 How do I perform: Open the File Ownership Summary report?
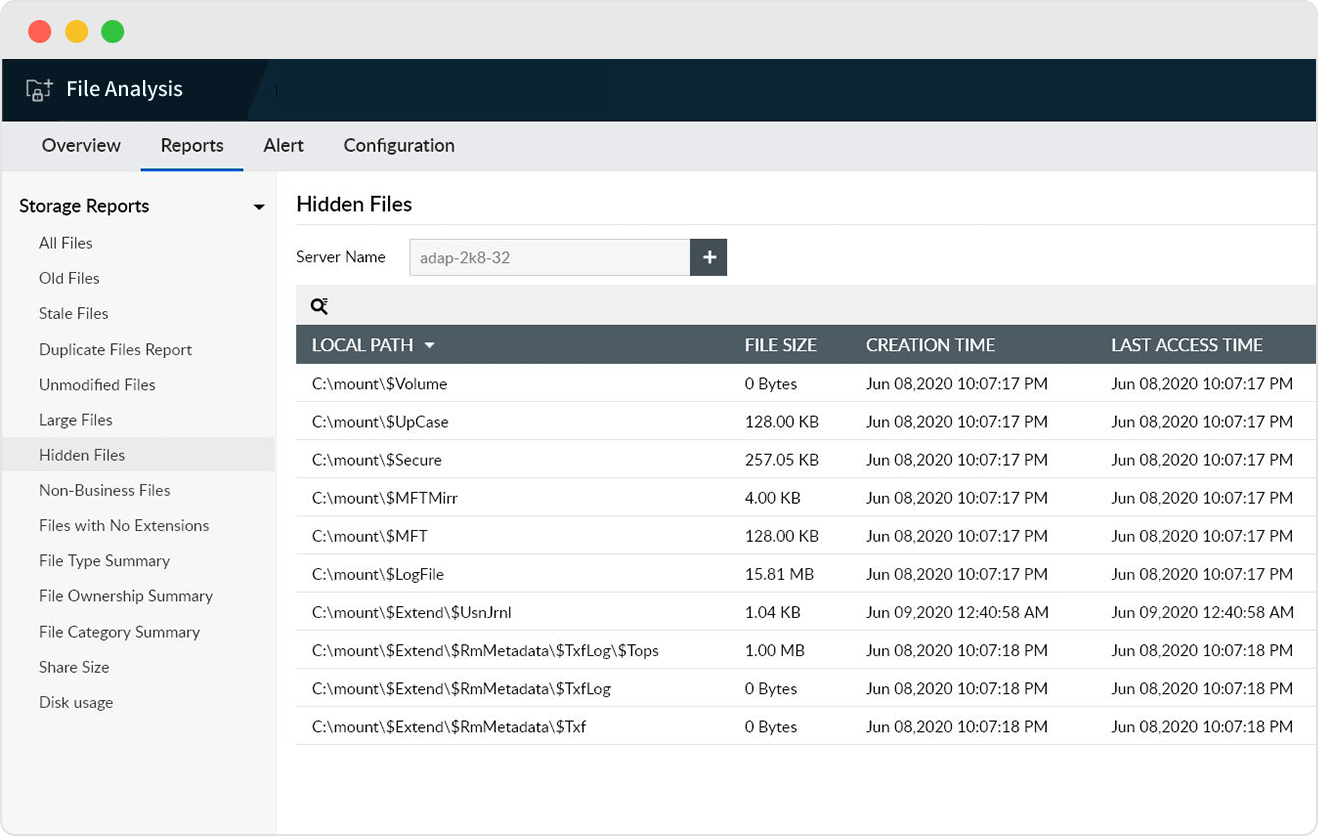click(126, 596)
